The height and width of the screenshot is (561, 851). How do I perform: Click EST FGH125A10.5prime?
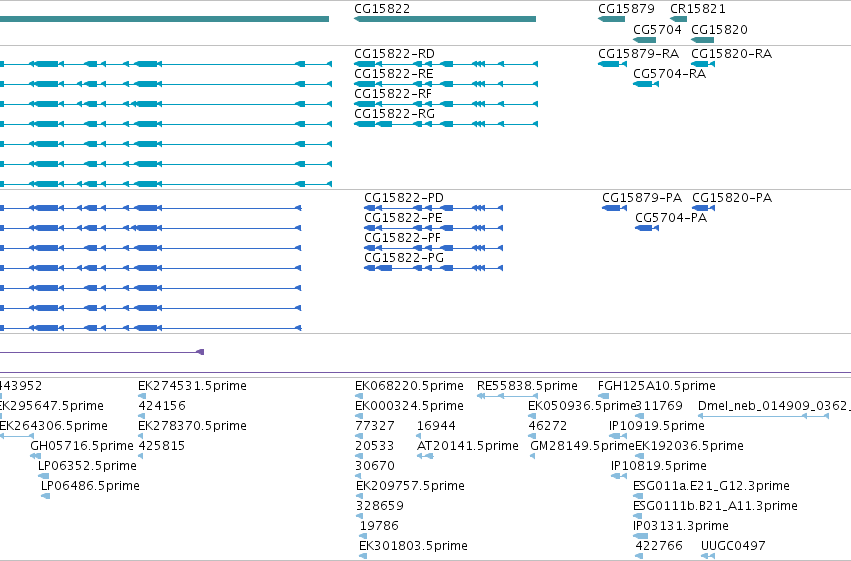[657, 386]
